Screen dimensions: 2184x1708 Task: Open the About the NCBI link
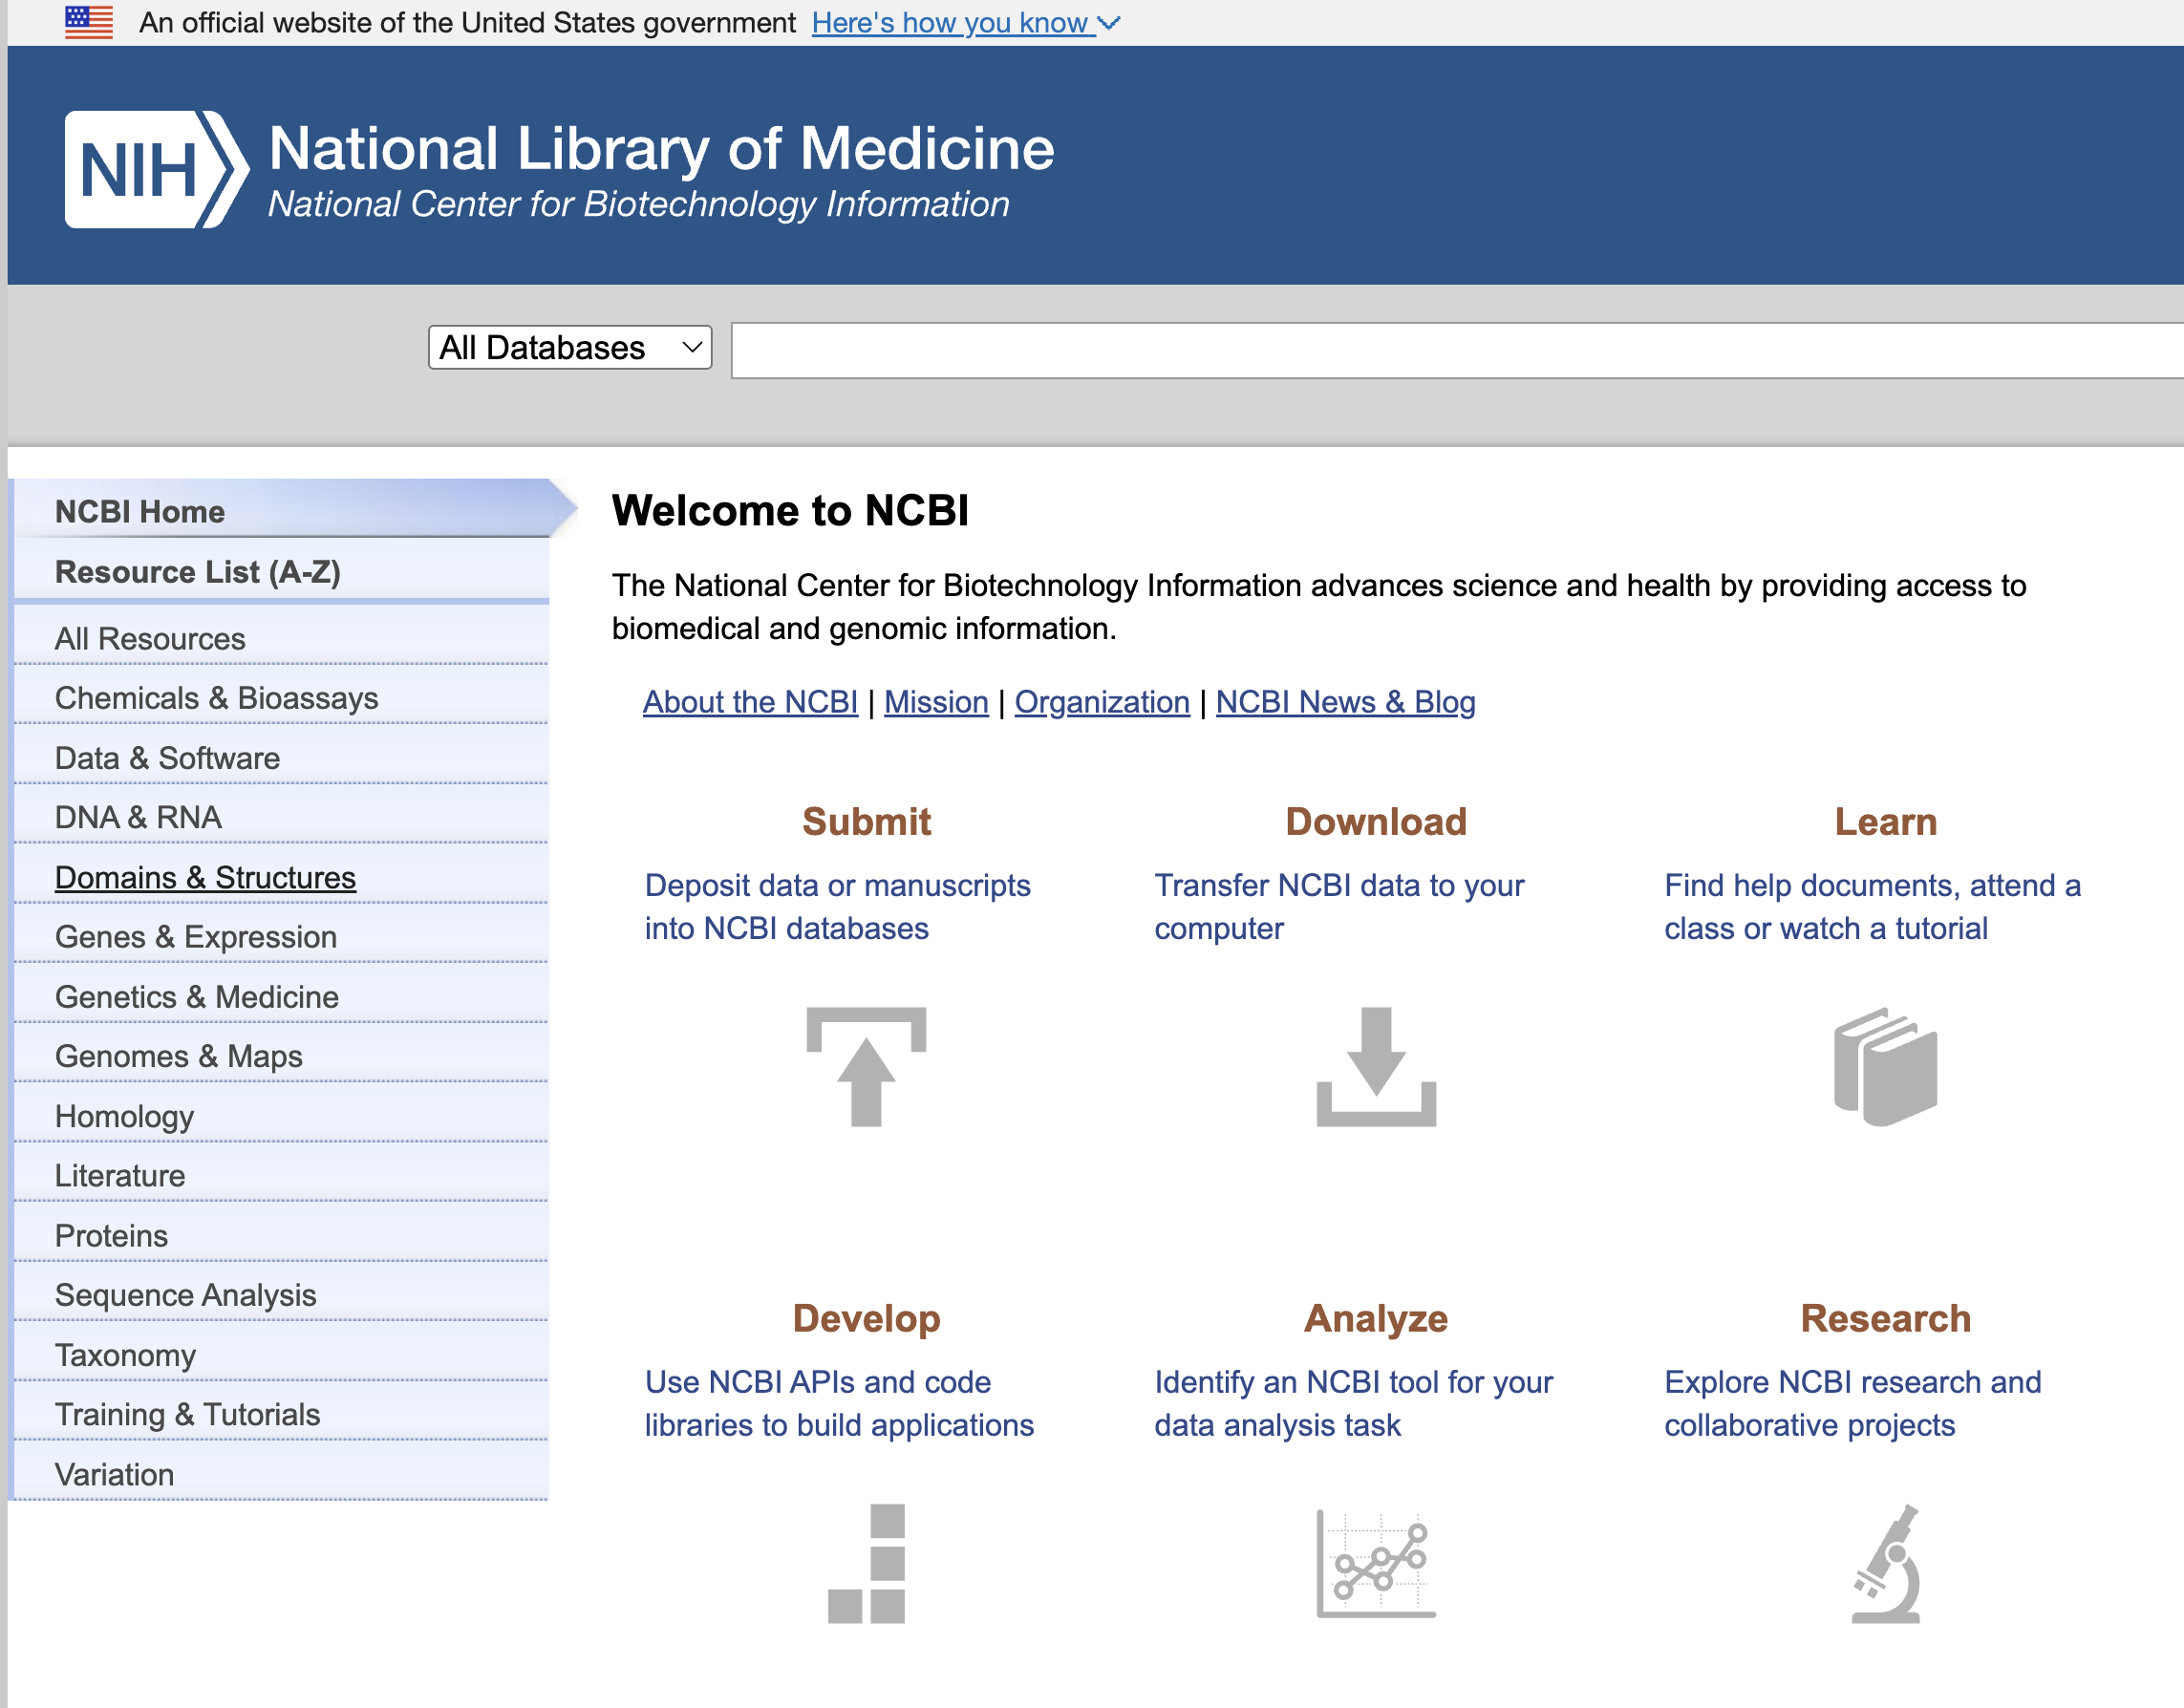pos(750,702)
